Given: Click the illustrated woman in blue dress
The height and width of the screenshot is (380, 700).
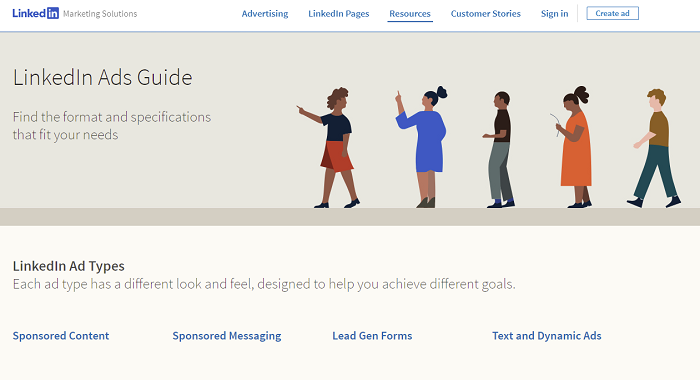Looking at the screenshot, I should point(422,147).
